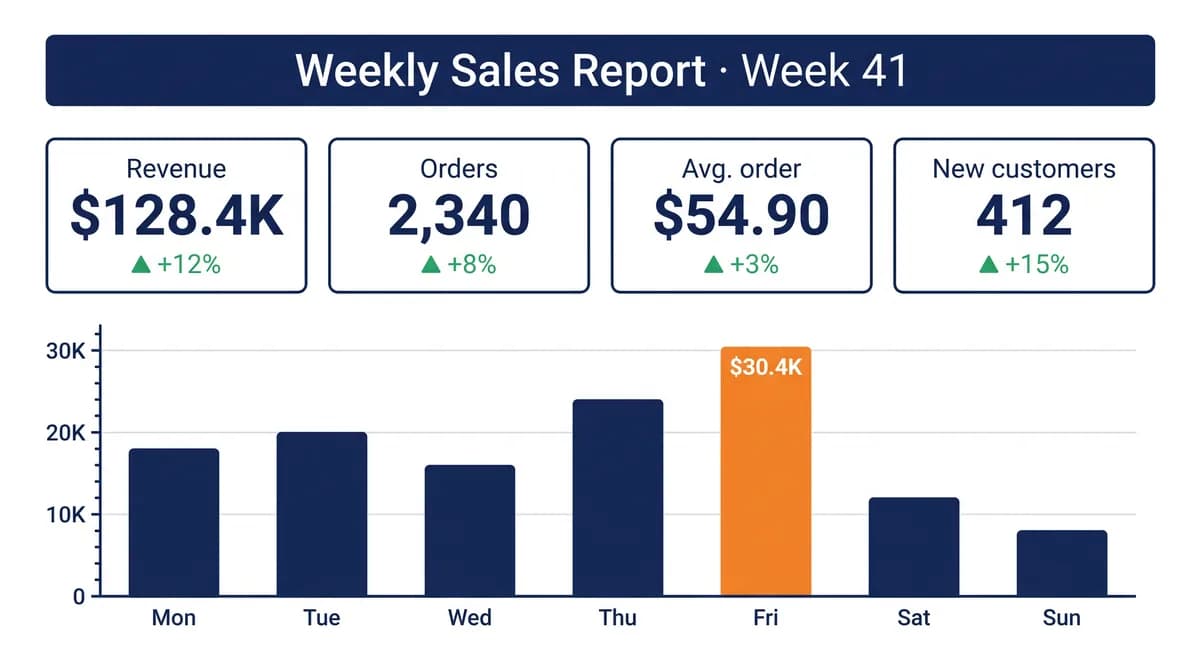Screen dimensions: 1200x670
Task: Open the New customers 412 card
Action: click(x=1024, y=216)
